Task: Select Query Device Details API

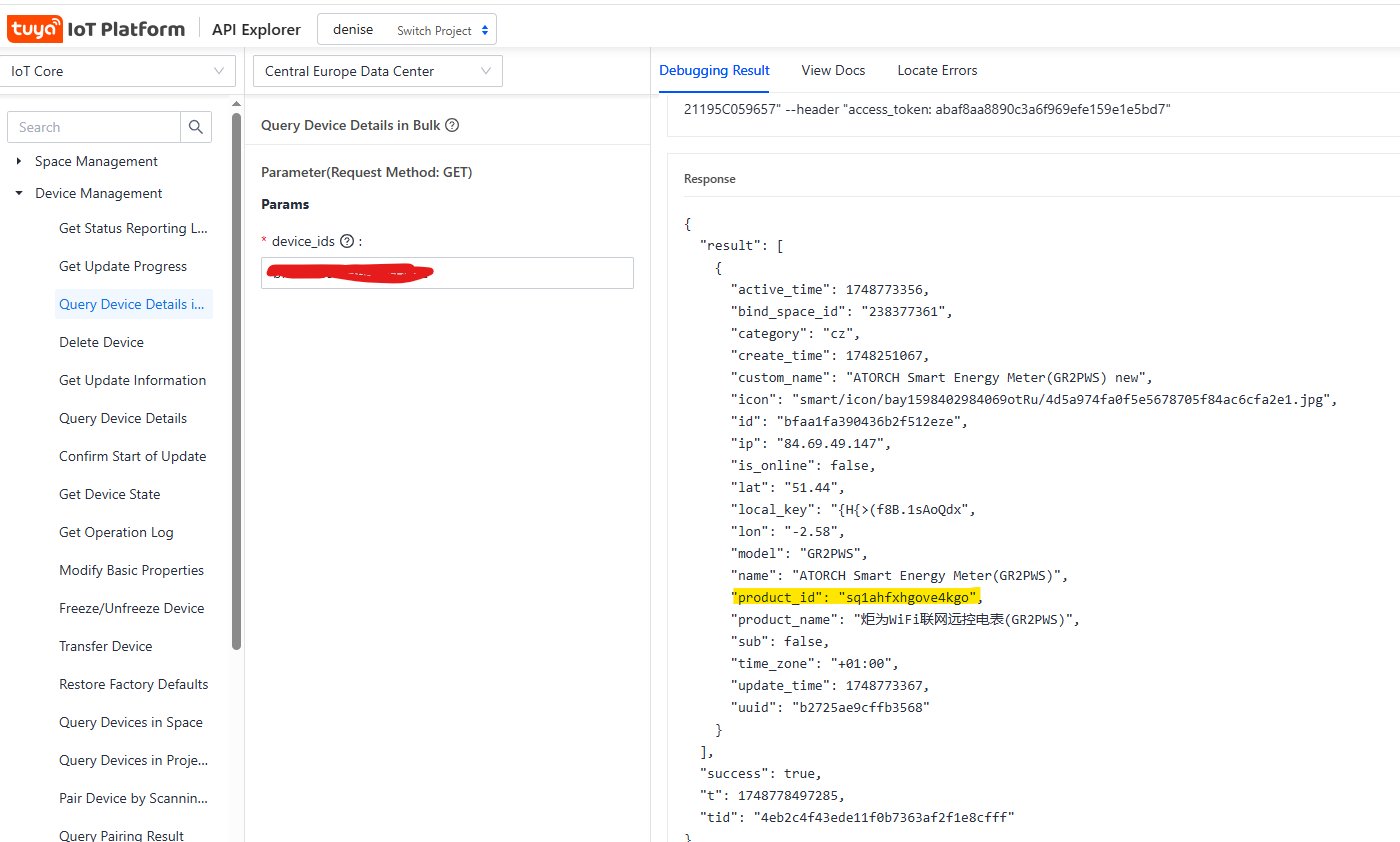Action: tap(123, 418)
